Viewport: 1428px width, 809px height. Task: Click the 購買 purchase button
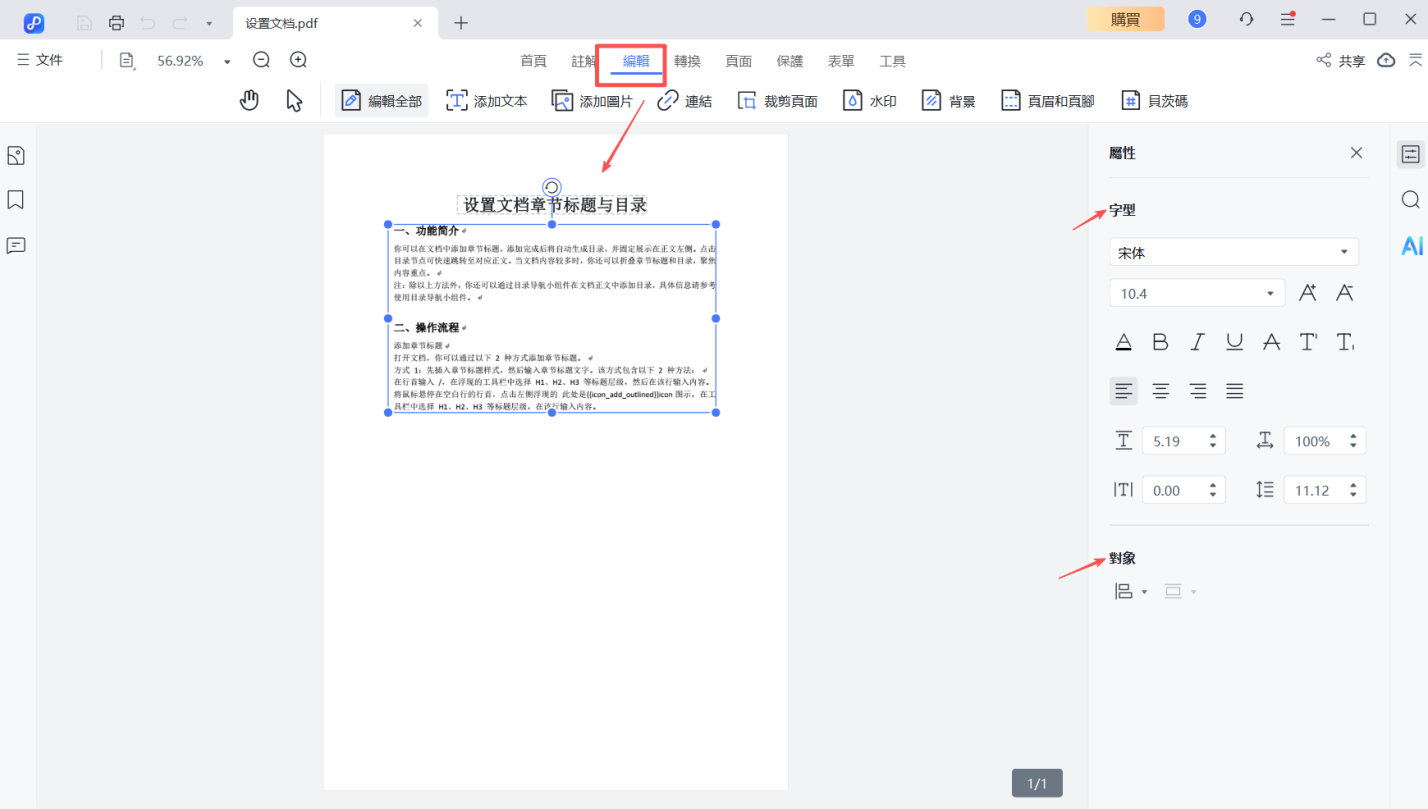tap(1125, 19)
